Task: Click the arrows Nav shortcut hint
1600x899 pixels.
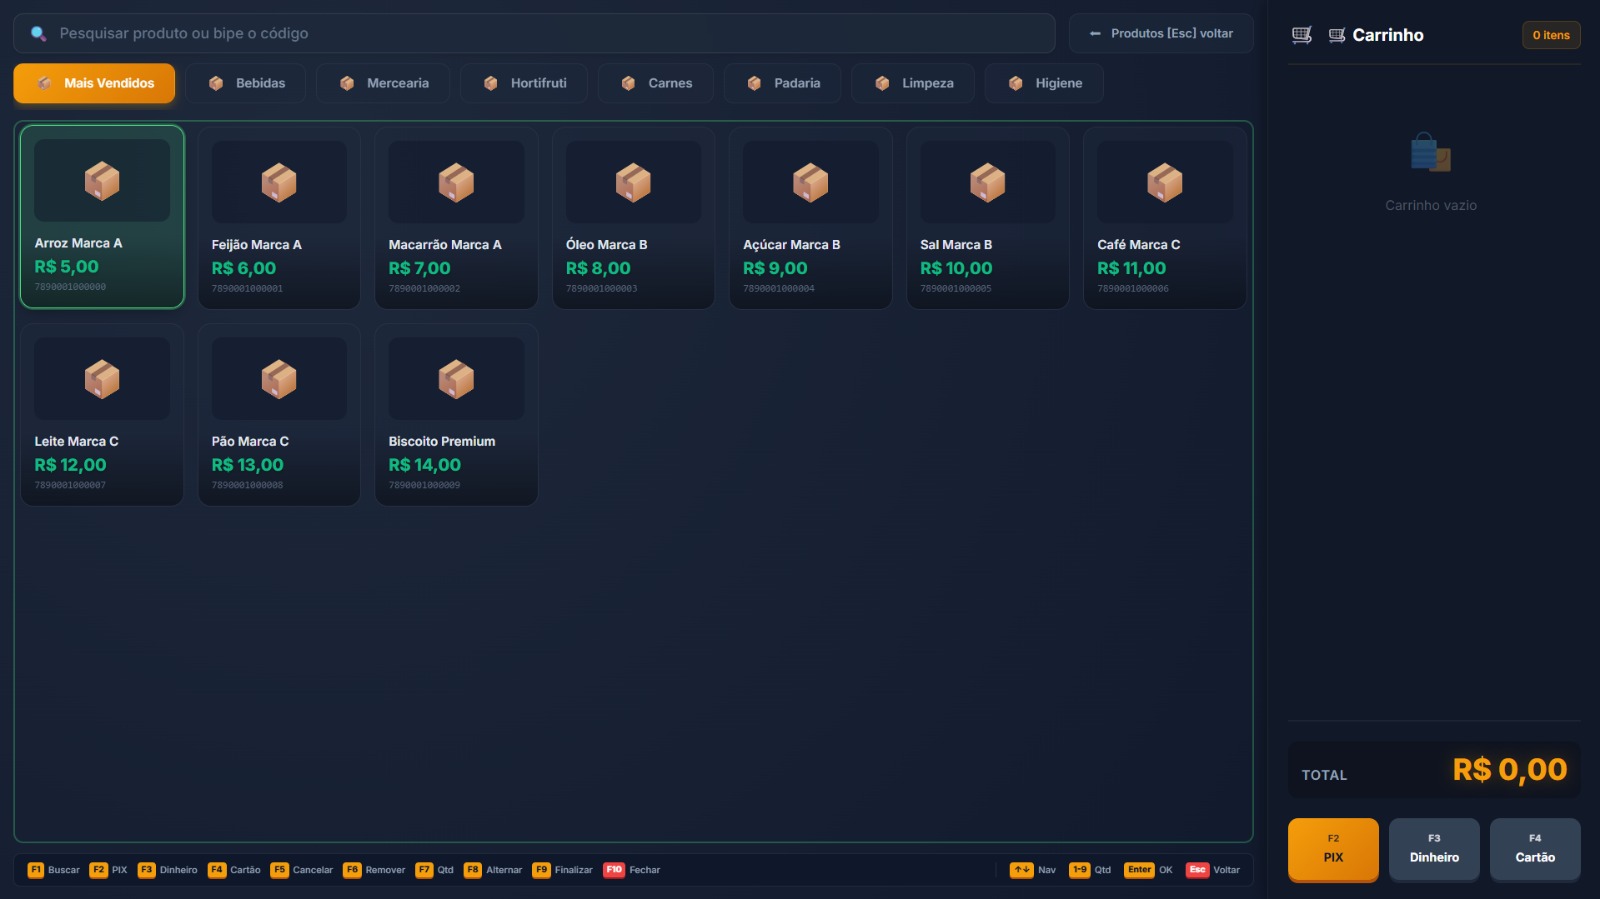Action: coord(1033,870)
